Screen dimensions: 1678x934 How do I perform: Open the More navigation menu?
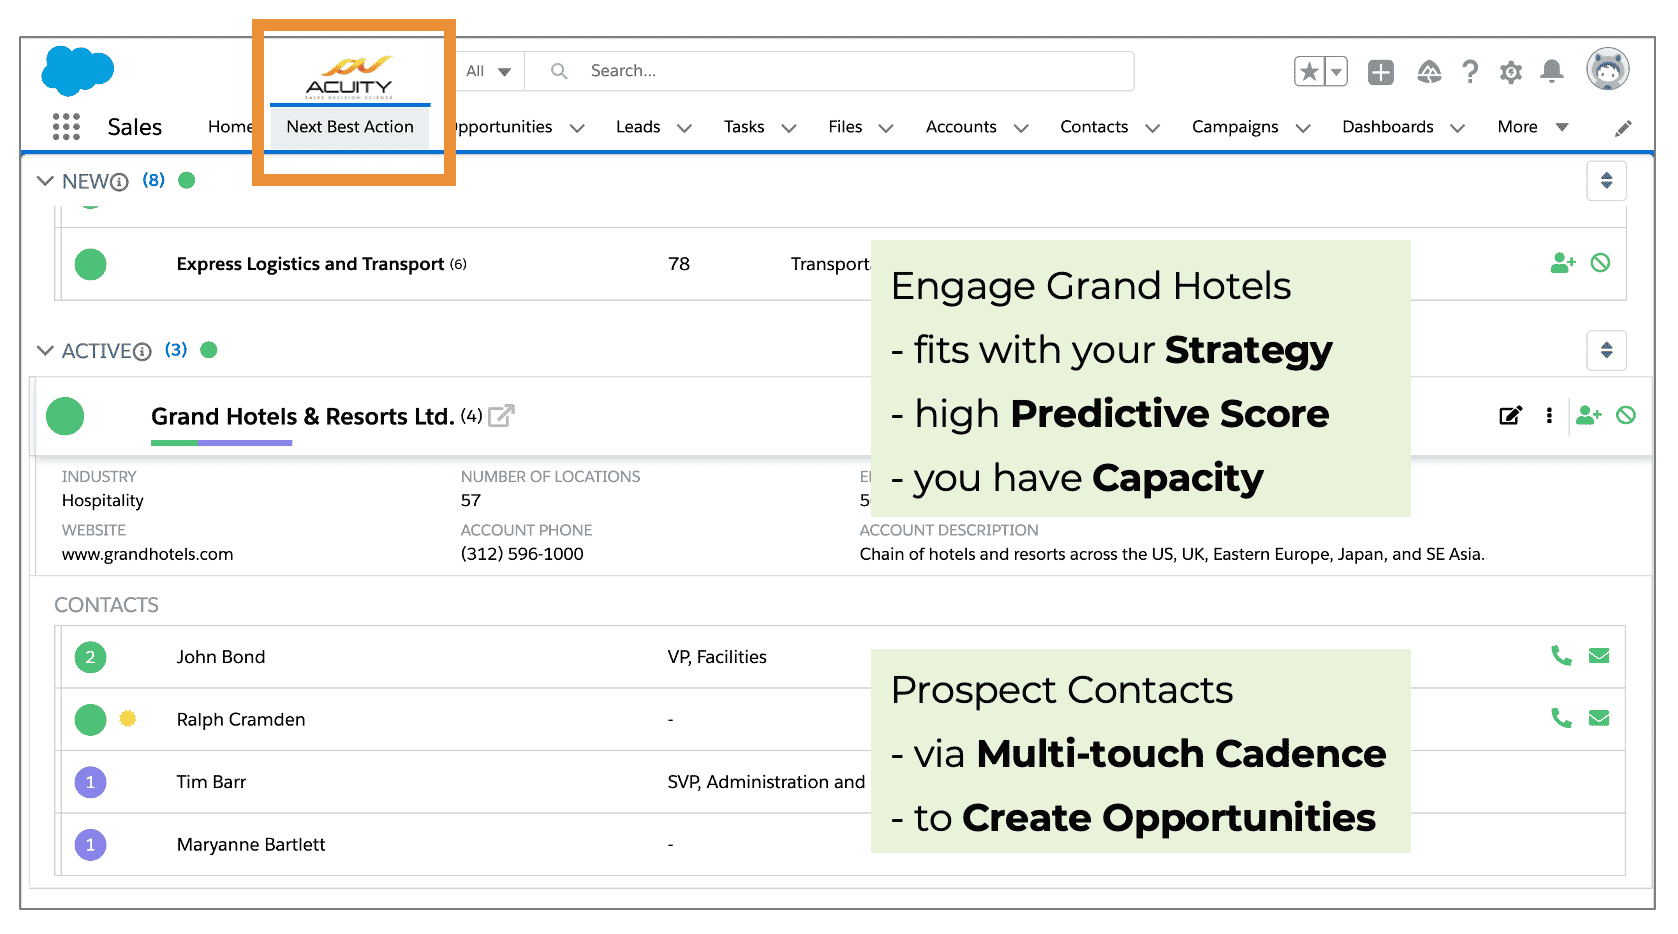point(1533,127)
